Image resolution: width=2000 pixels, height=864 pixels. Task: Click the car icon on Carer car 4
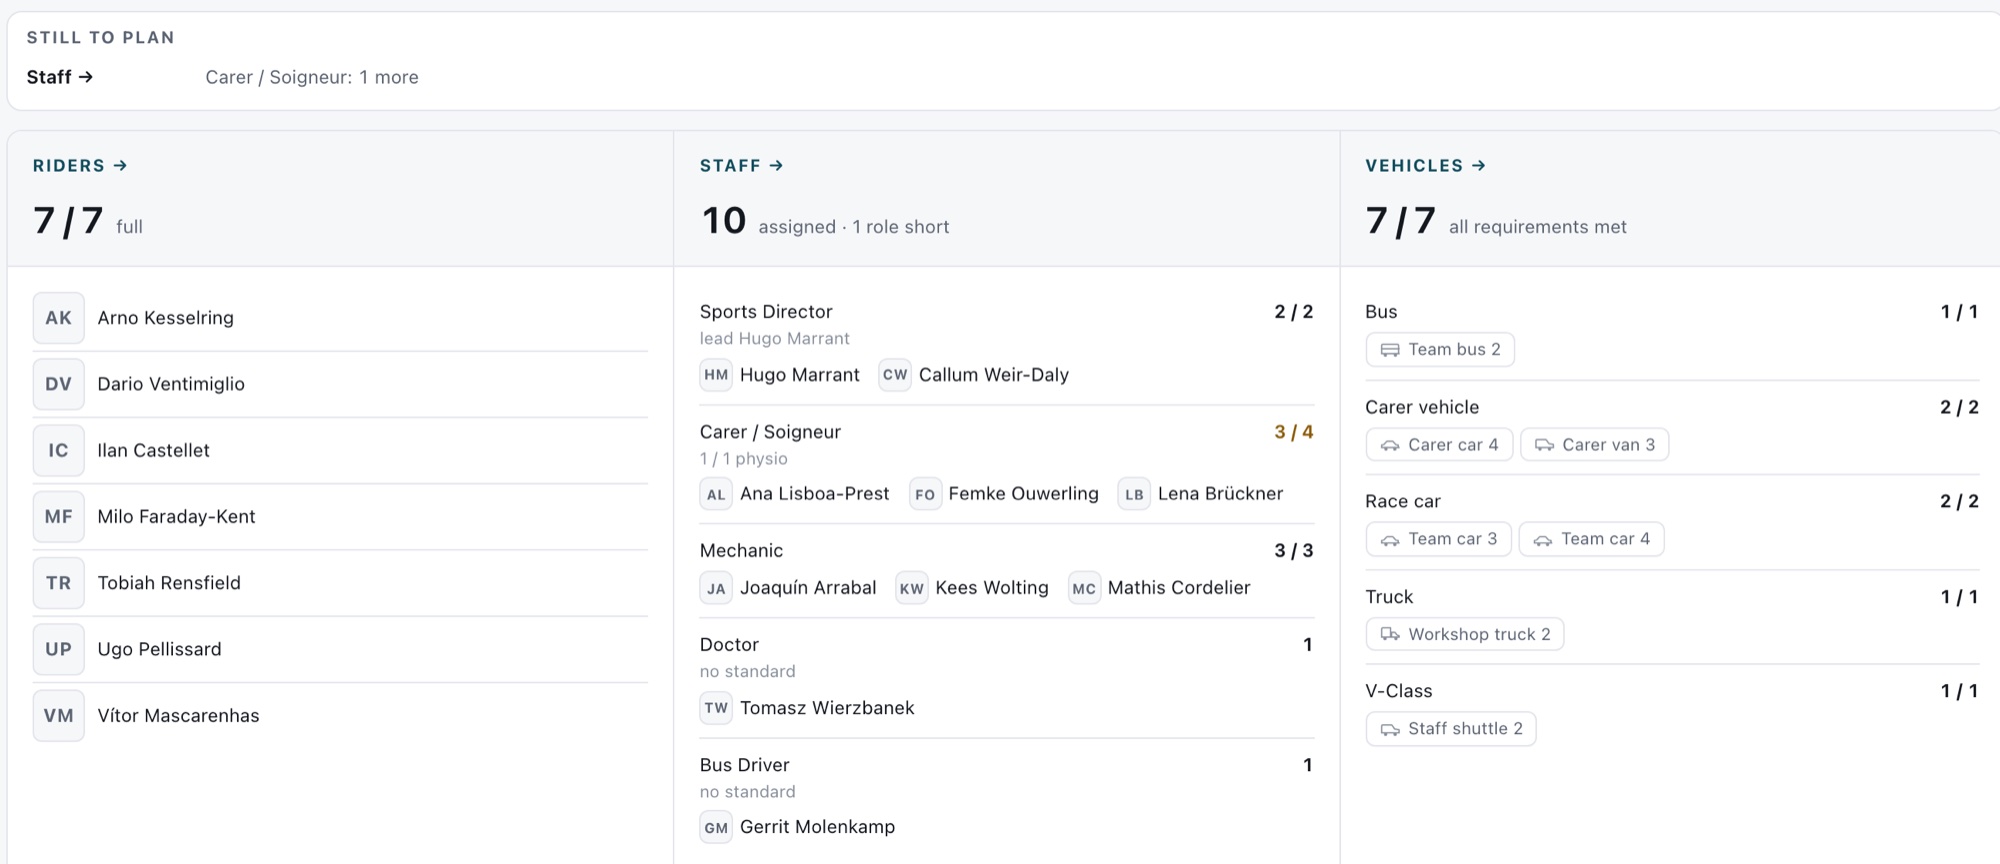[1390, 445]
